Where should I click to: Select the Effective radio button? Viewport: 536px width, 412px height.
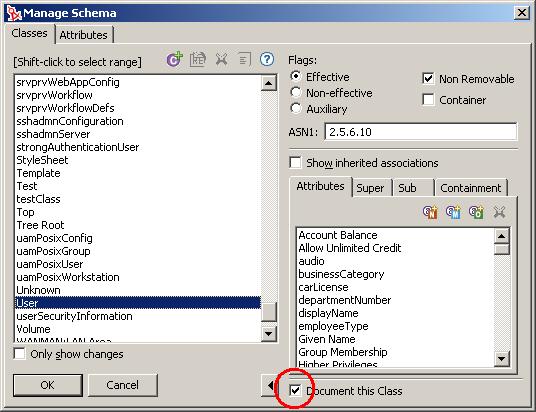[x=295, y=76]
